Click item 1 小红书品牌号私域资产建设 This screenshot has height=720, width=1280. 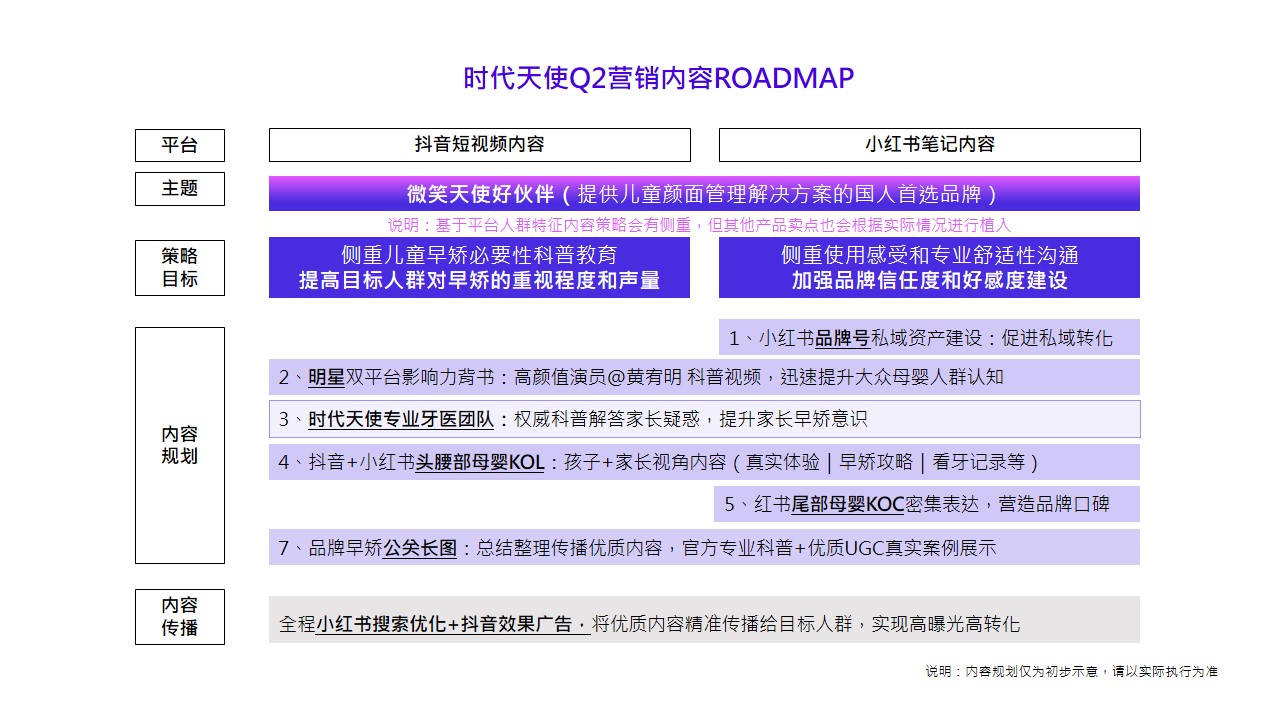coord(930,337)
